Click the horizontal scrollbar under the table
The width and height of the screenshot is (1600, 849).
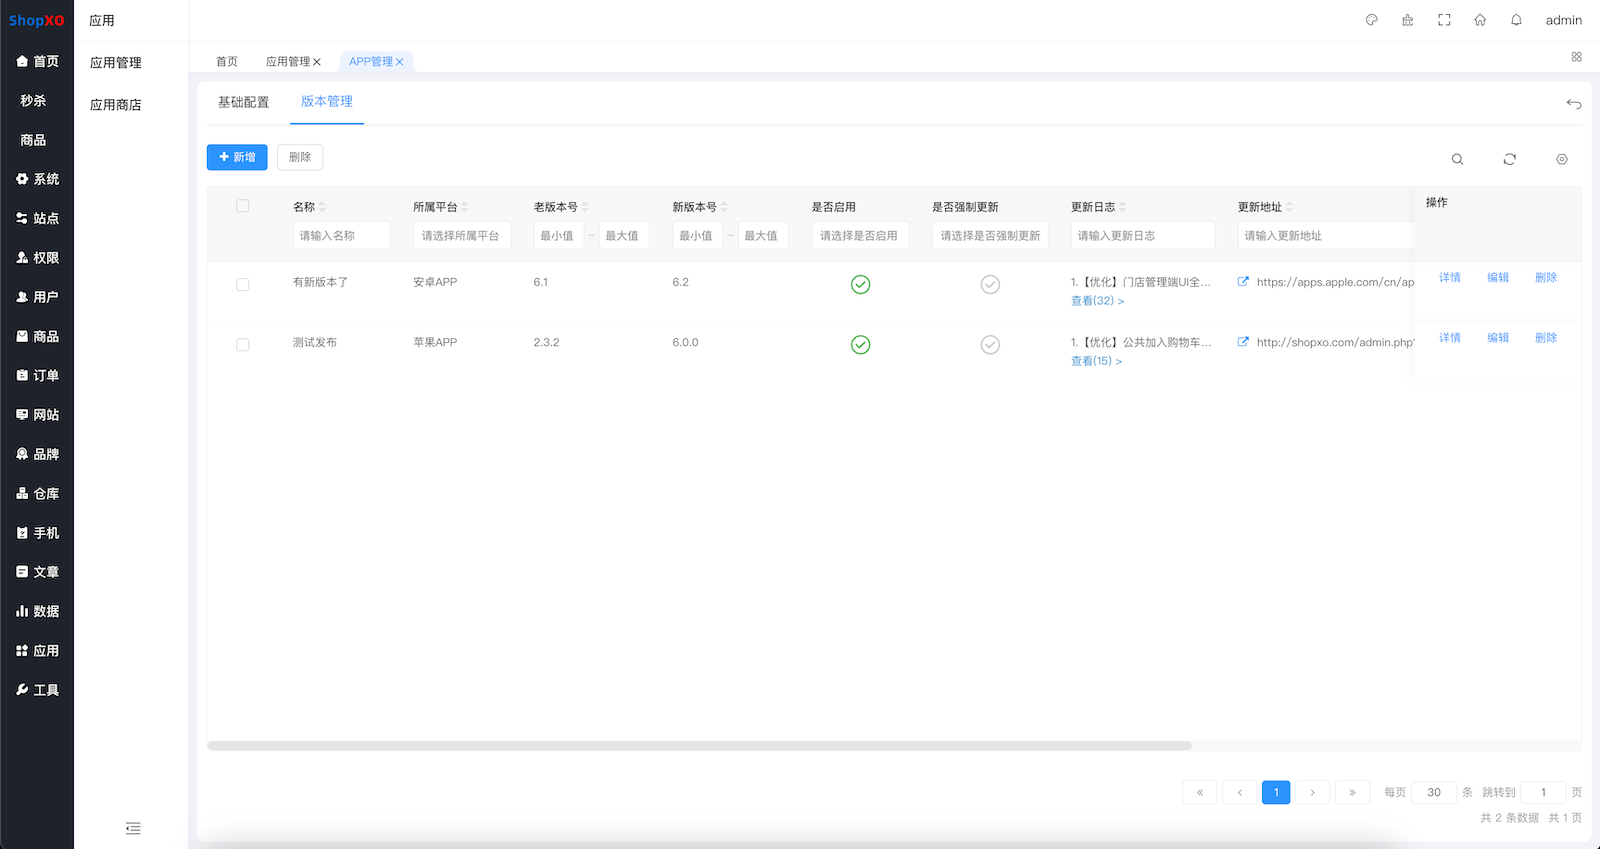point(699,746)
